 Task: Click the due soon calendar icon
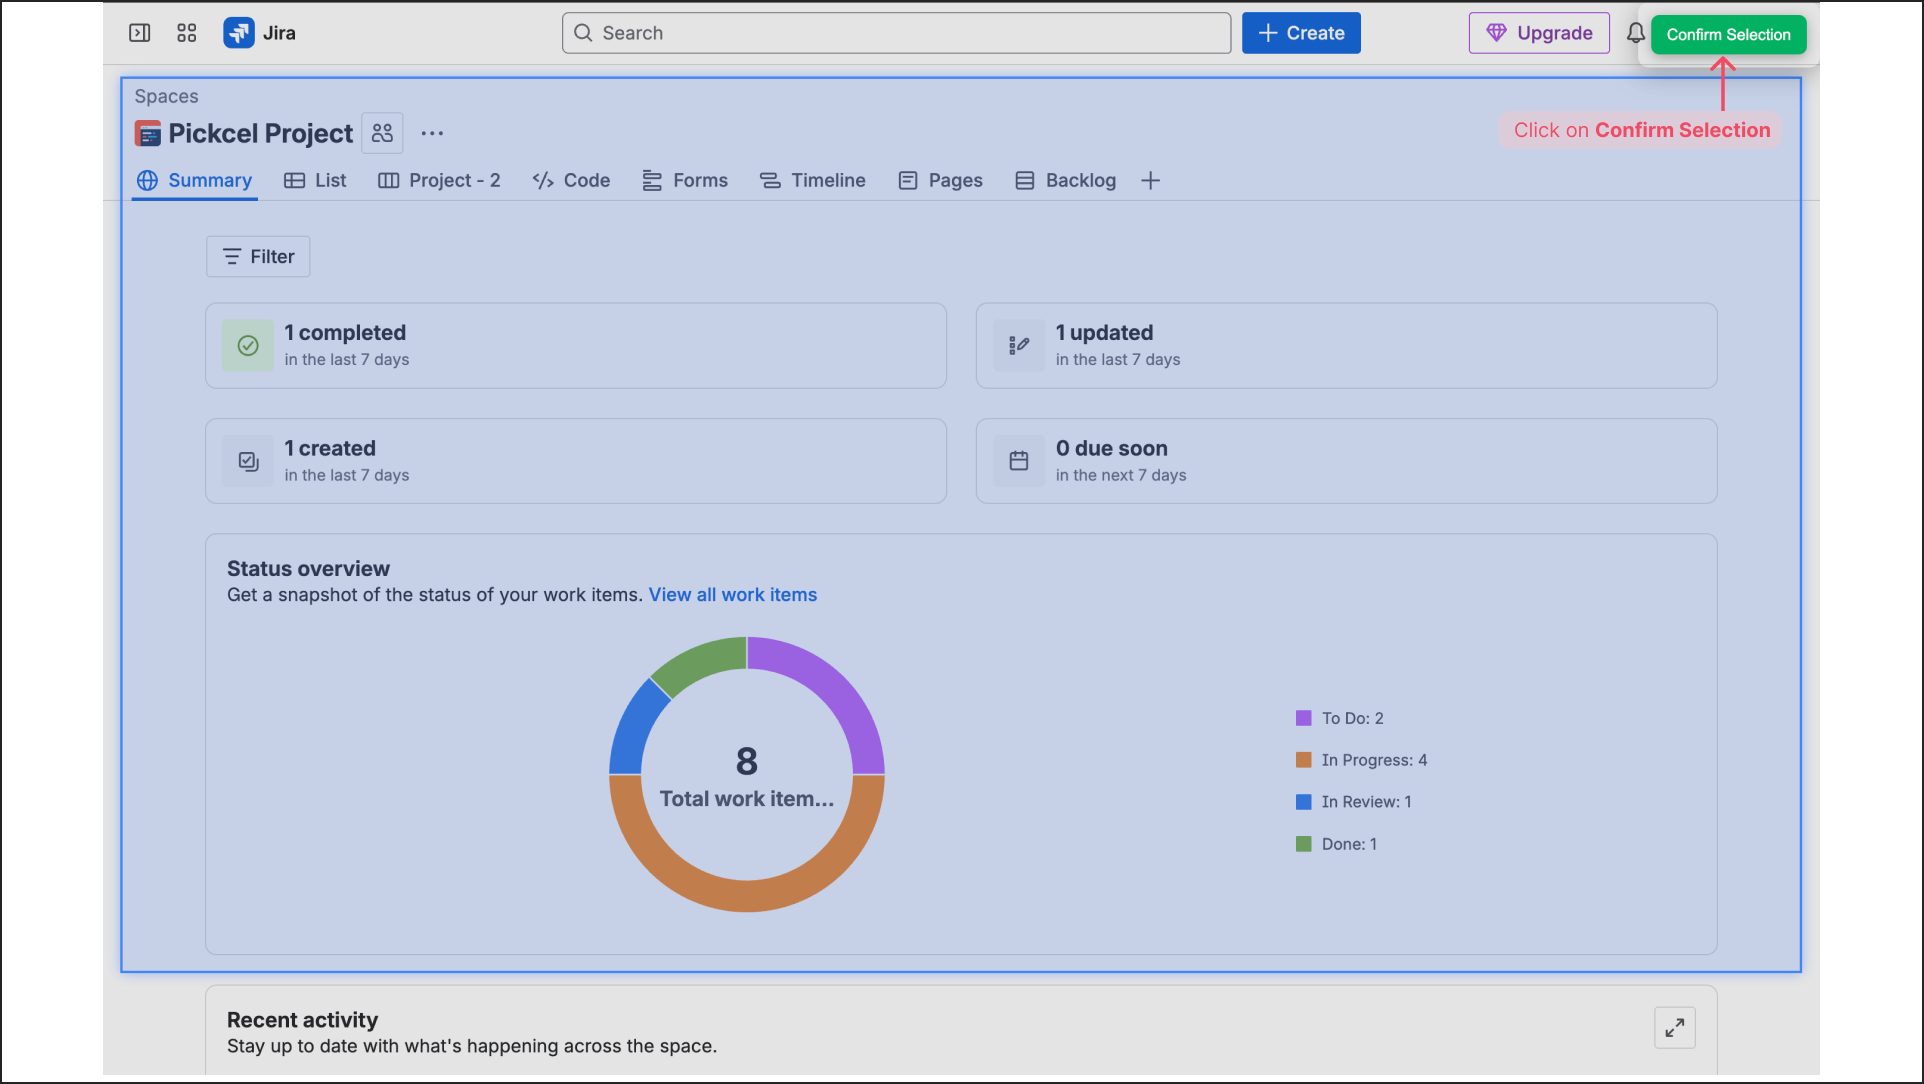coord(1019,461)
